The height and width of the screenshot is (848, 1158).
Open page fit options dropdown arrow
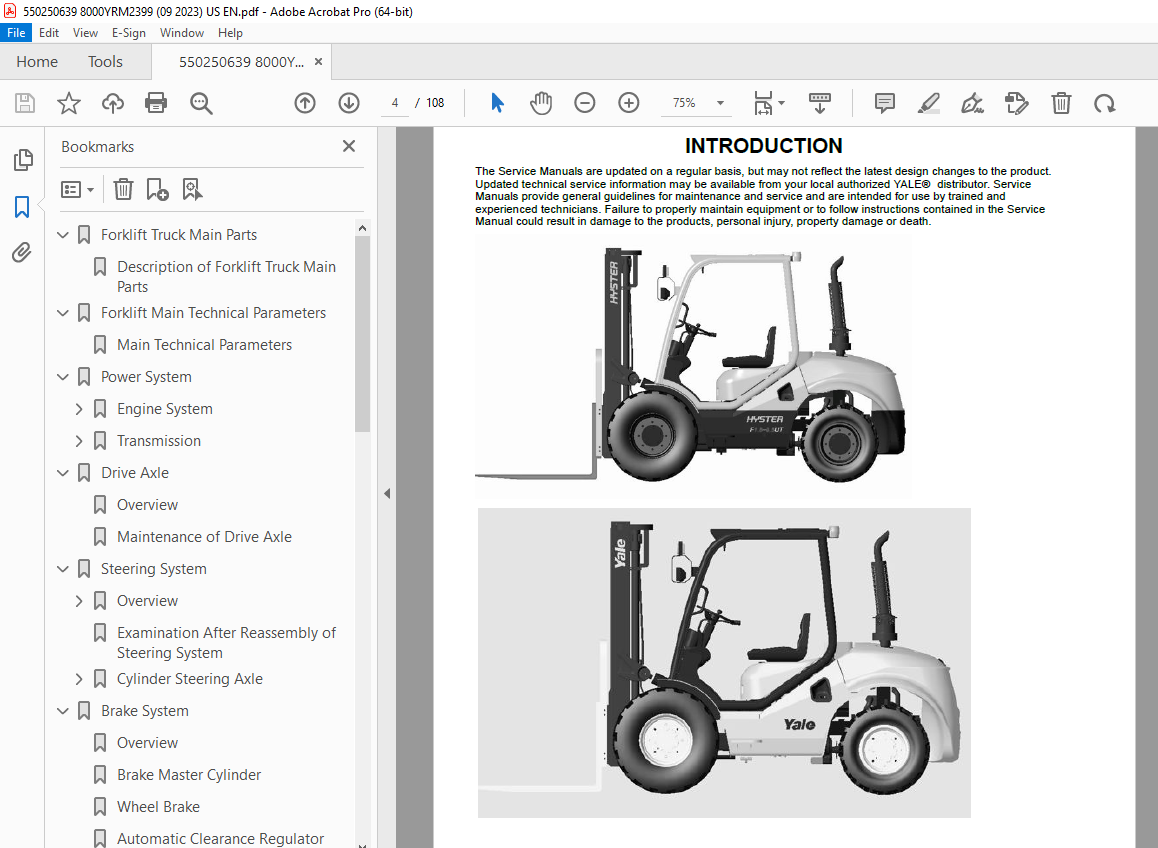coord(781,103)
